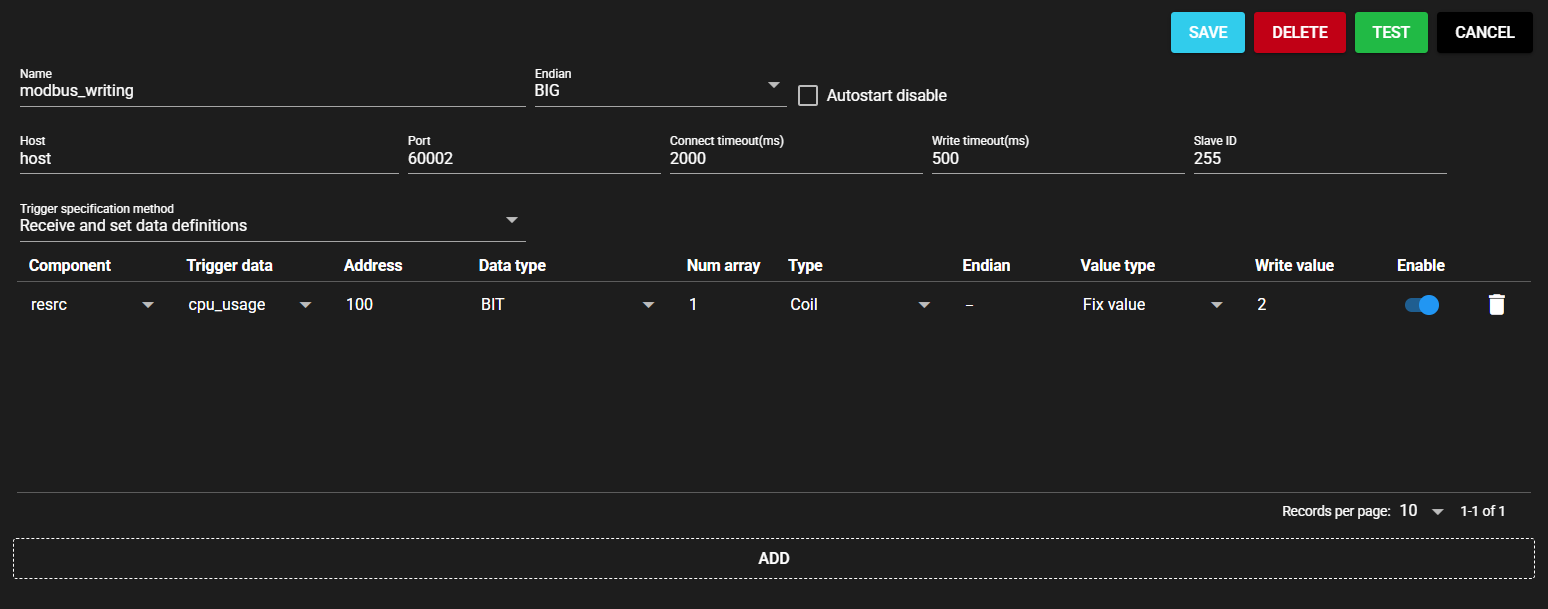Click the Write value field in row
This screenshot has height=609, width=1548.
1310,305
